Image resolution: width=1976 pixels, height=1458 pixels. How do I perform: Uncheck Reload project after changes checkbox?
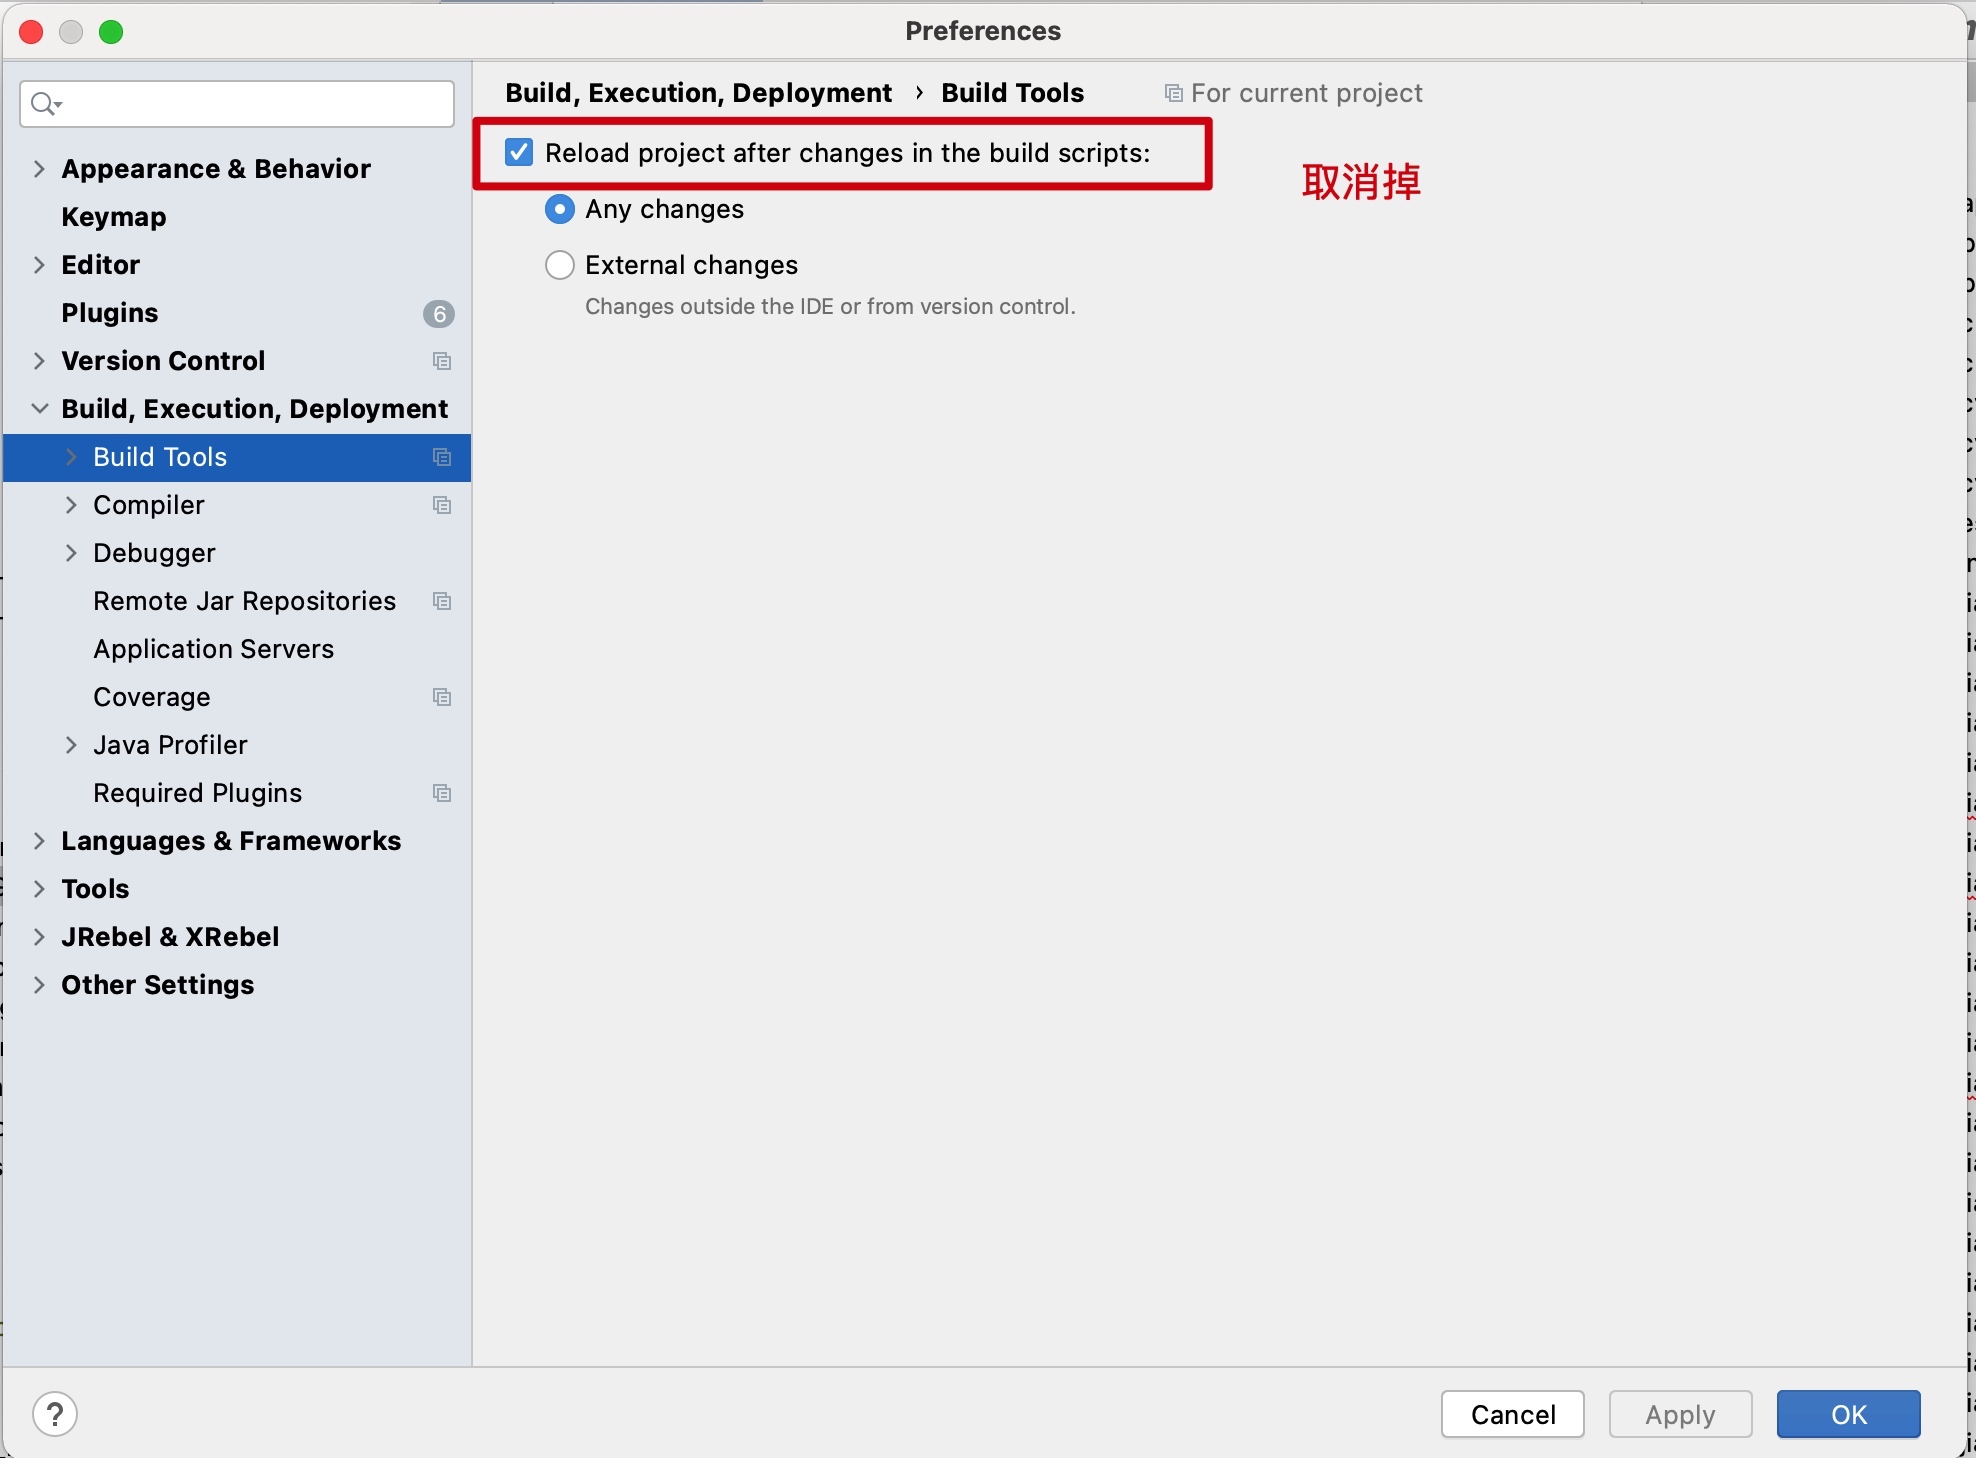[519, 153]
